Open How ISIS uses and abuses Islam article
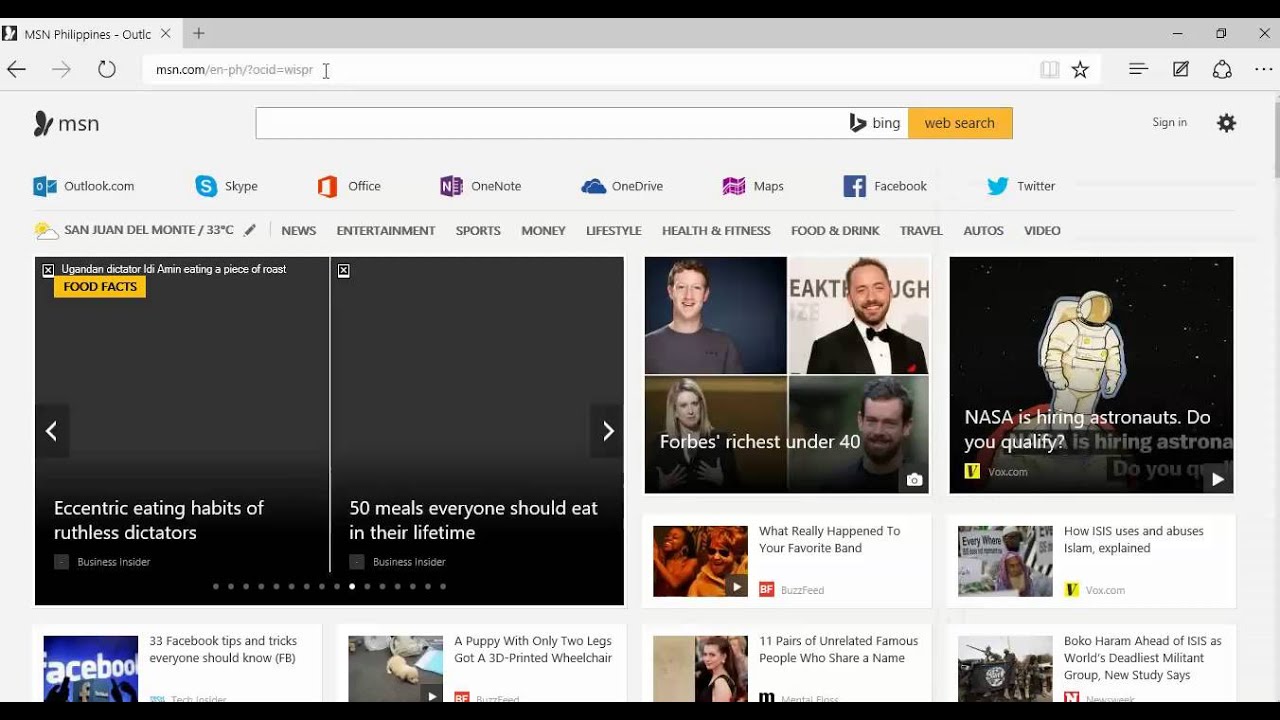This screenshot has width=1280, height=720. click(1133, 540)
